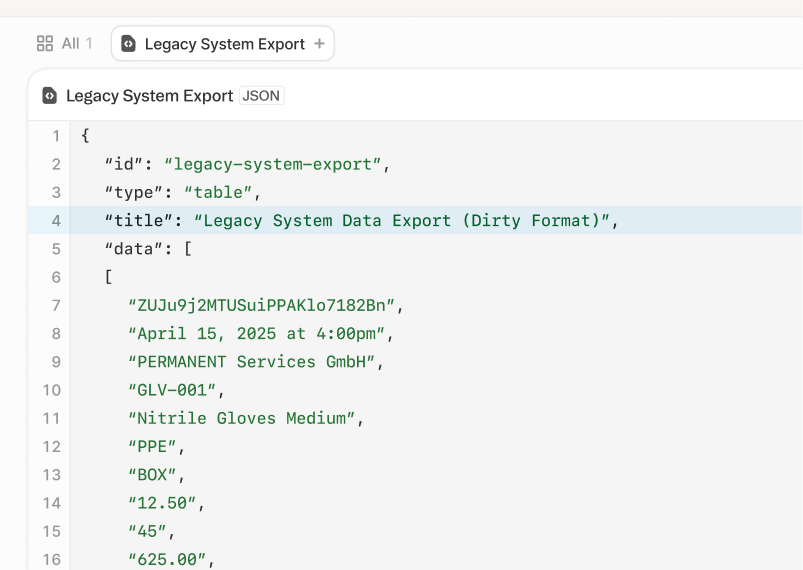Click line number 6 at the array bracket
This screenshot has width=803, height=570.
tap(56, 276)
